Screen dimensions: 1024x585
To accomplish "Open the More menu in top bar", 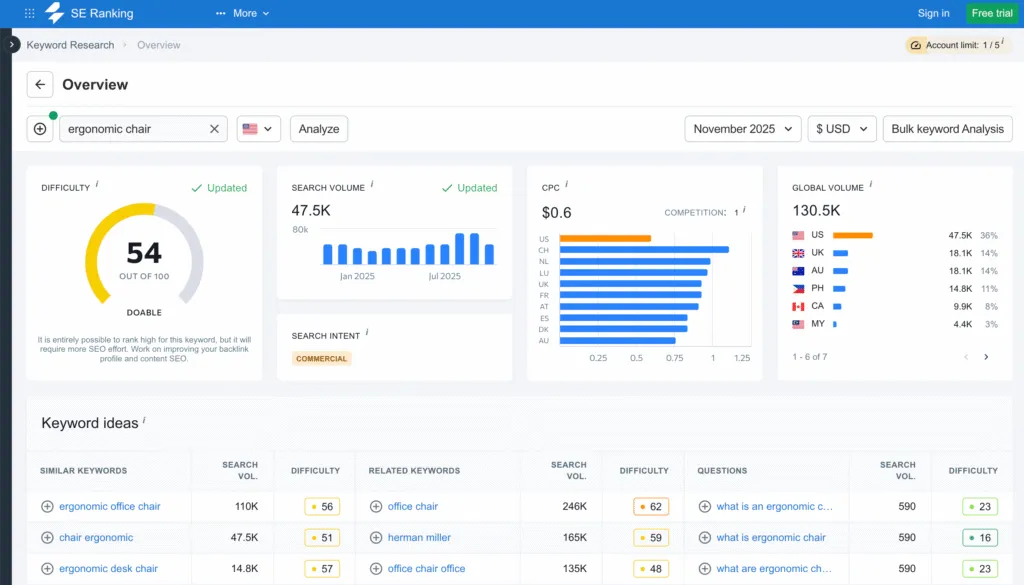I will 243,13.
